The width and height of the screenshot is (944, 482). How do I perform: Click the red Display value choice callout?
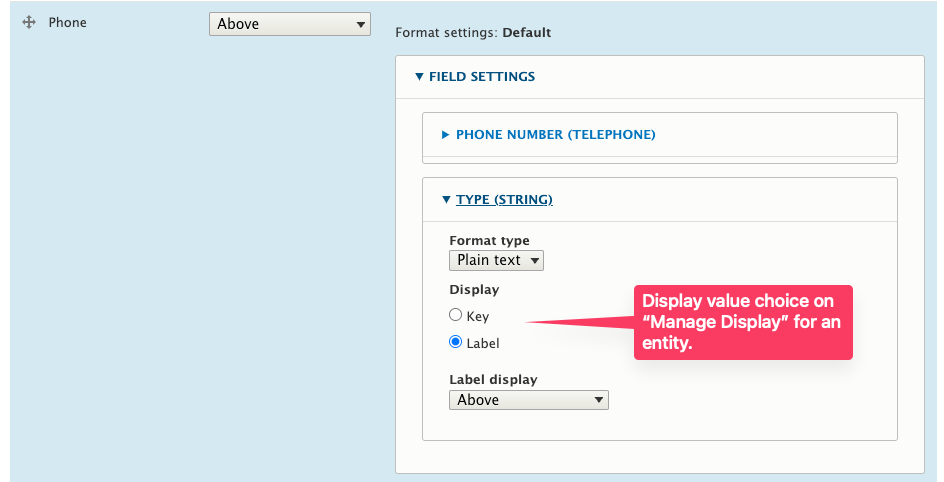743,322
